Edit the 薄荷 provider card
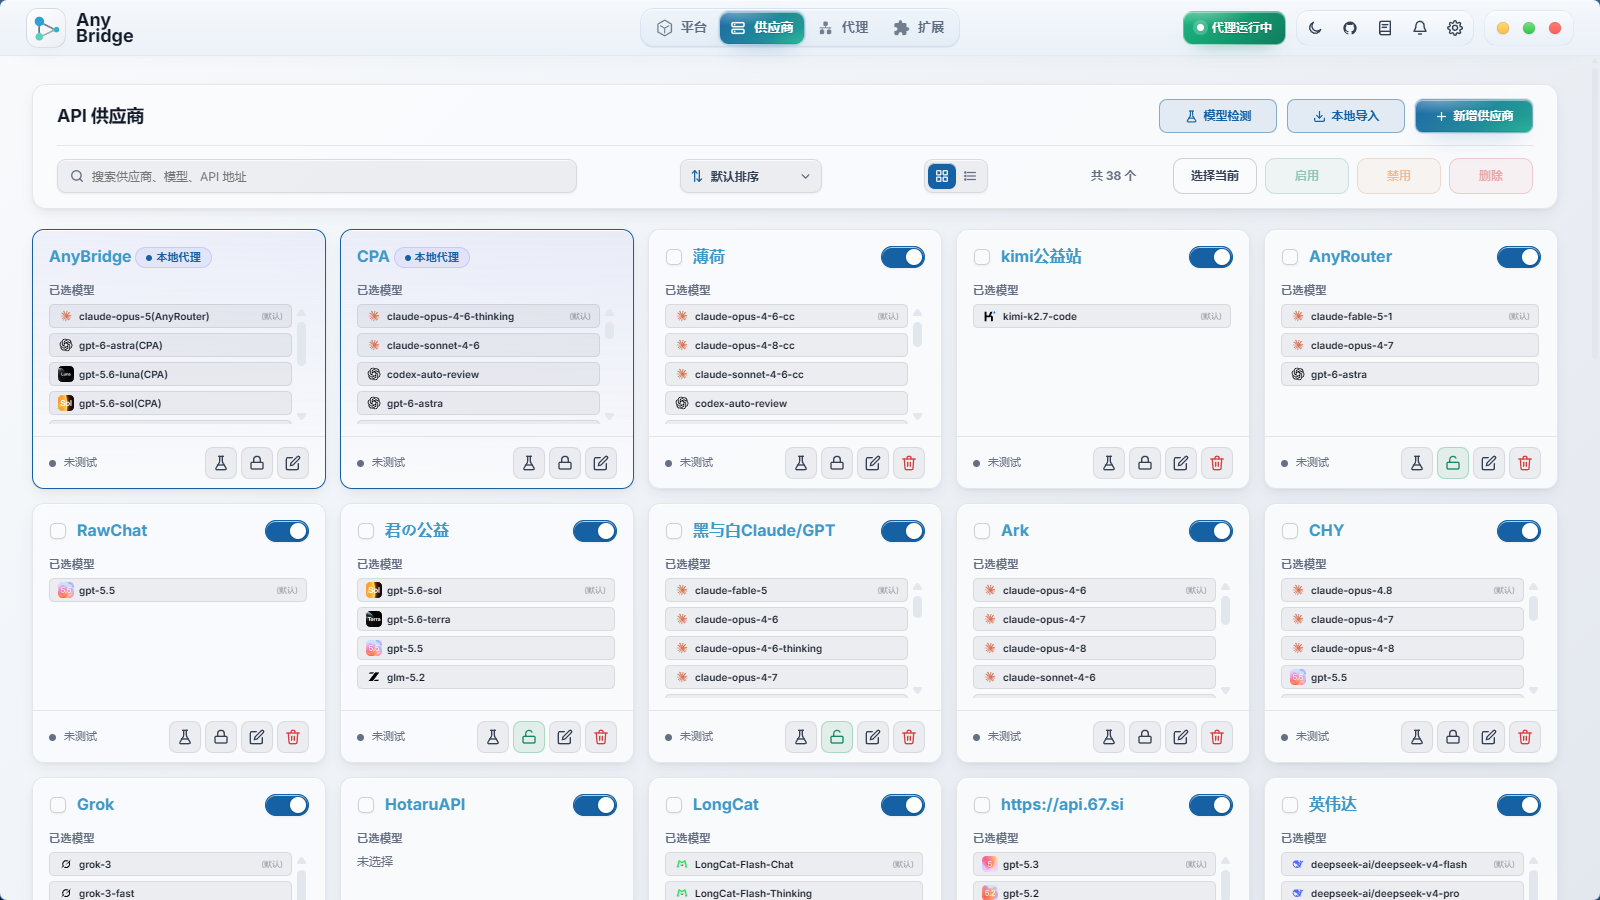 click(873, 463)
